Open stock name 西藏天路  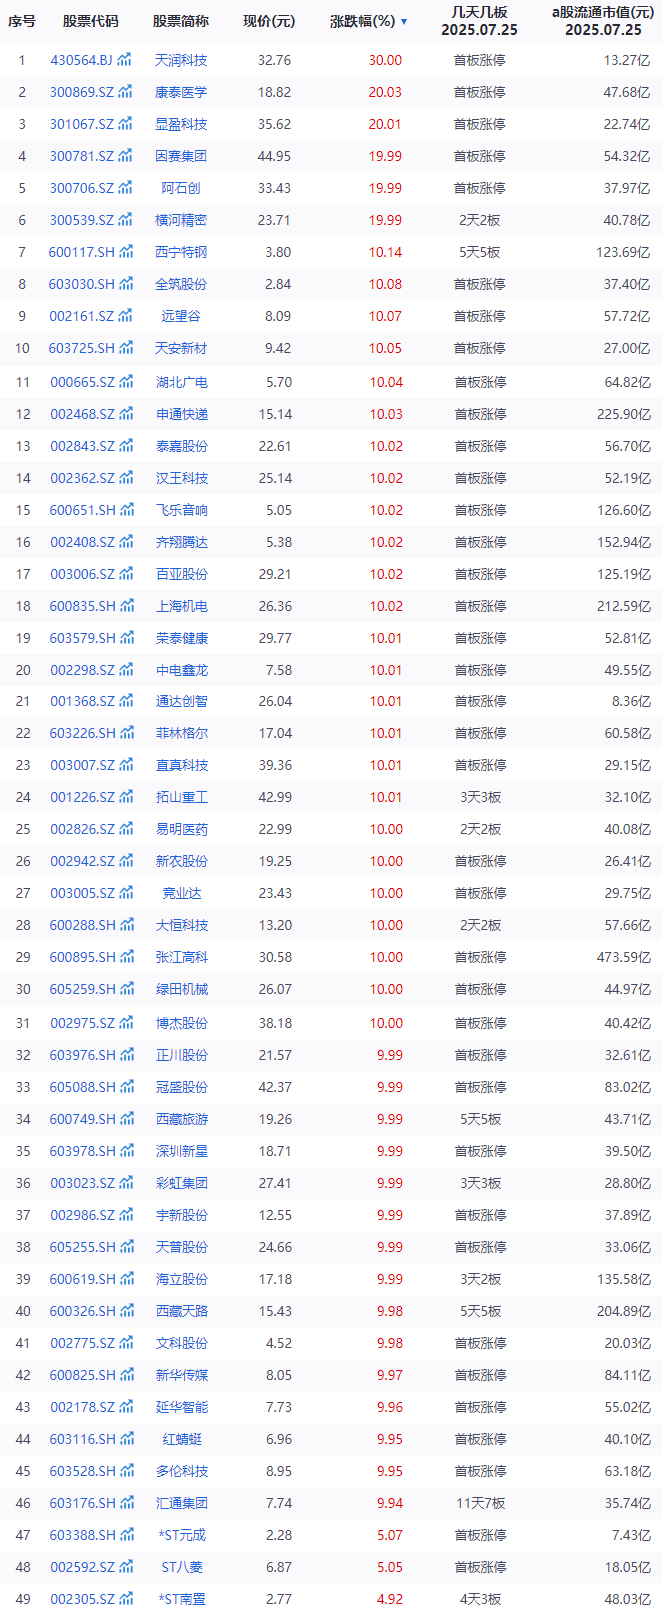(x=182, y=1311)
